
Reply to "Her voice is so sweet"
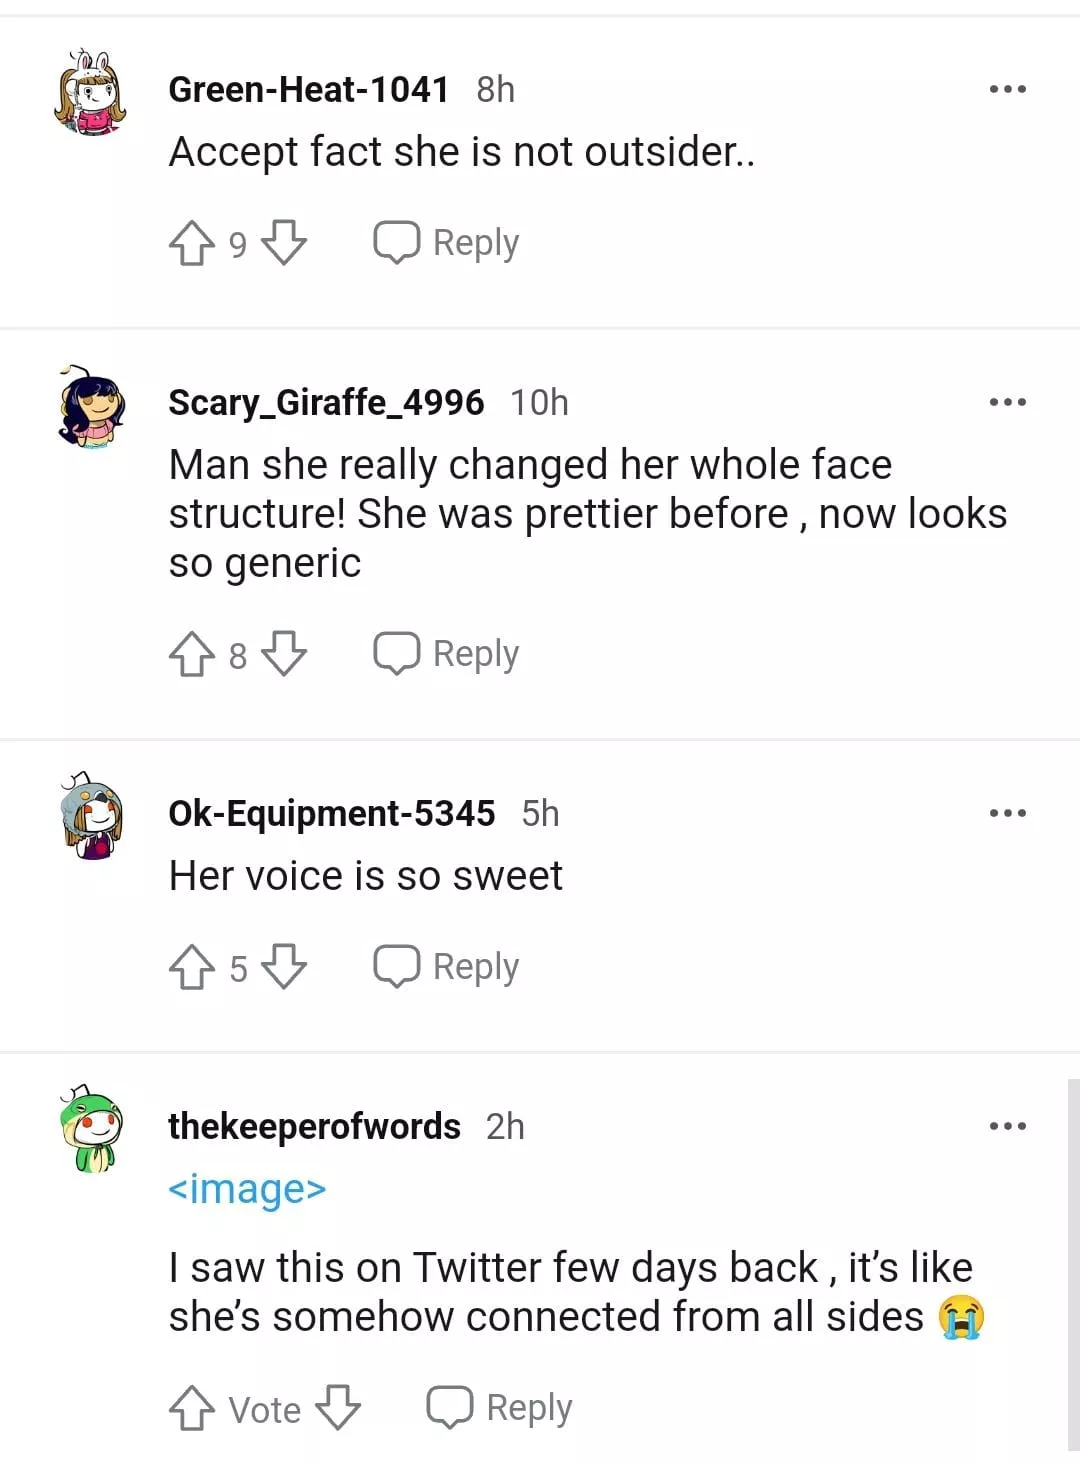click(x=447, y=967)
